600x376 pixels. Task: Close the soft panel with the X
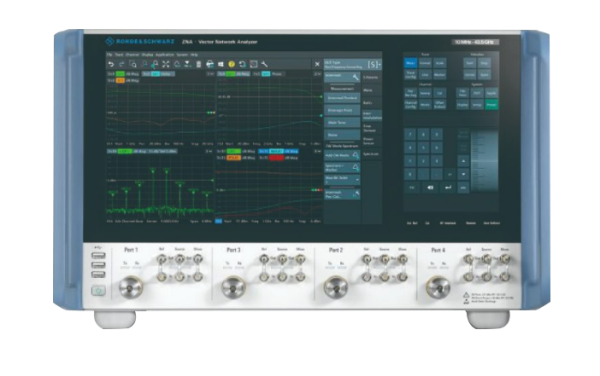[317, 64]
